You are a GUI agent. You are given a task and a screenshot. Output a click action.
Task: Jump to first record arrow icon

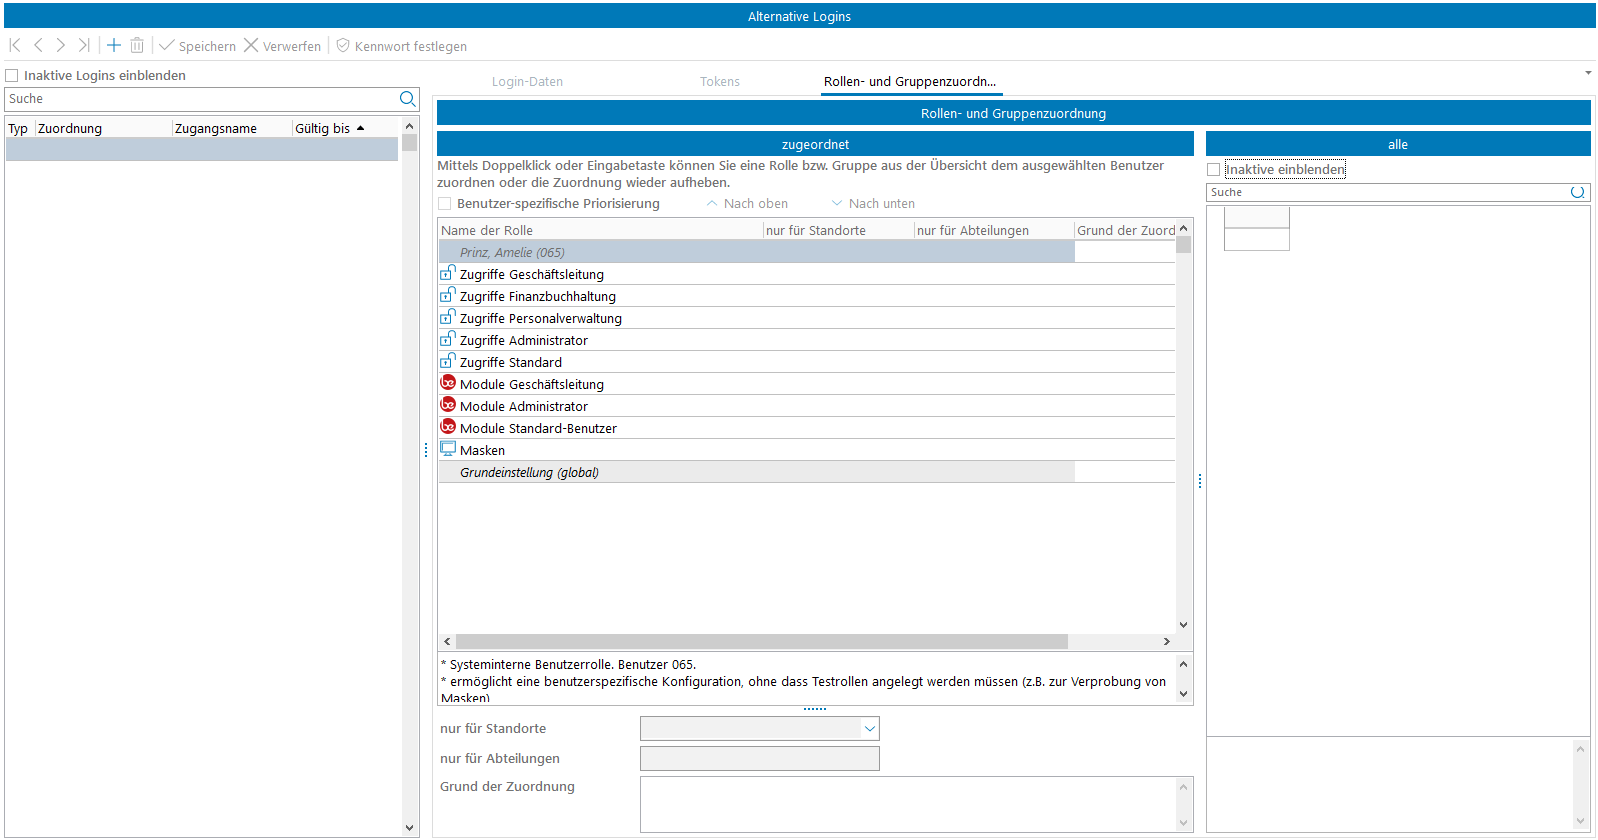pos(15,45)
